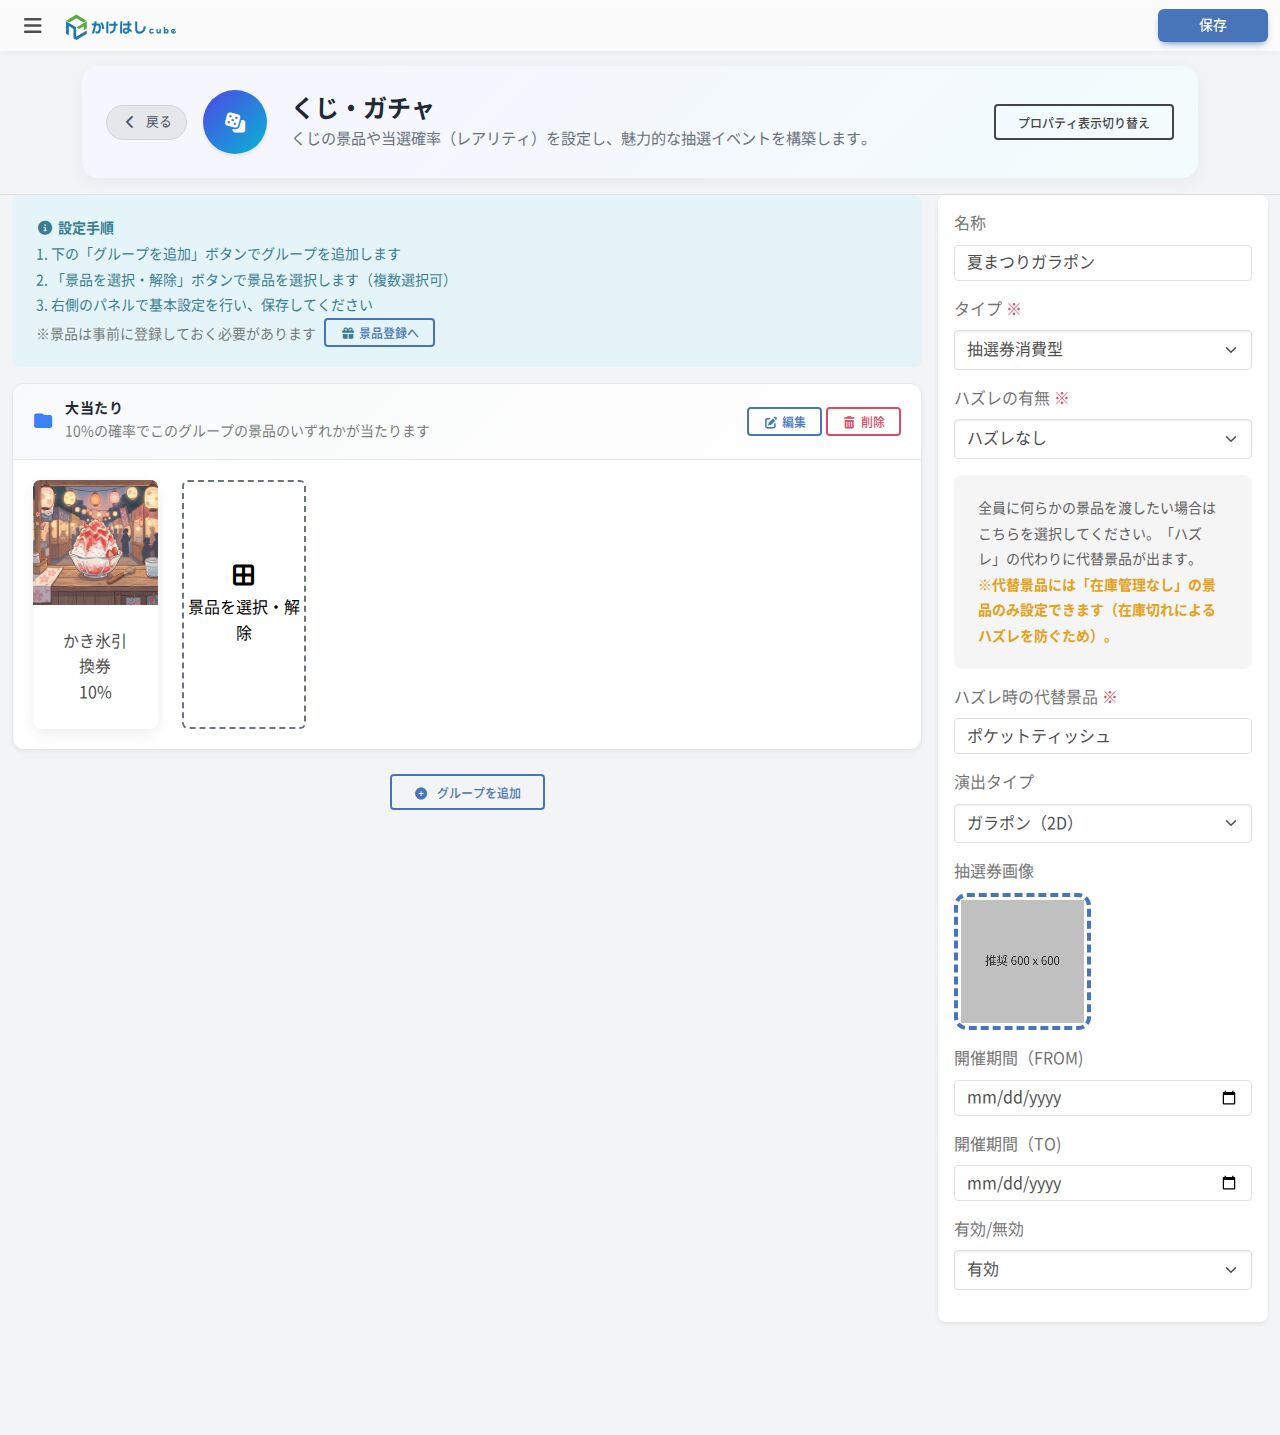This screenshot has width=1280, height=1435.
Task: Open calendar picker for 開催期間(TO)
Action: pos(1229,1183)
